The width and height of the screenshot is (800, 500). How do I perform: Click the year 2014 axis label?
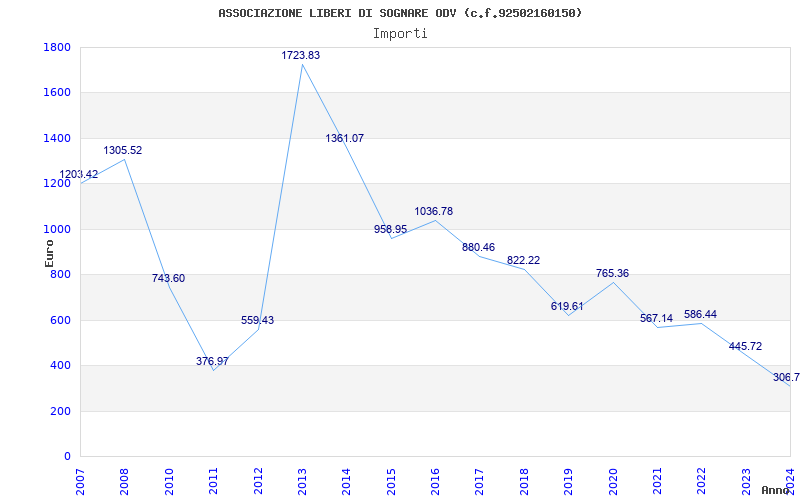tap(346, 482)
